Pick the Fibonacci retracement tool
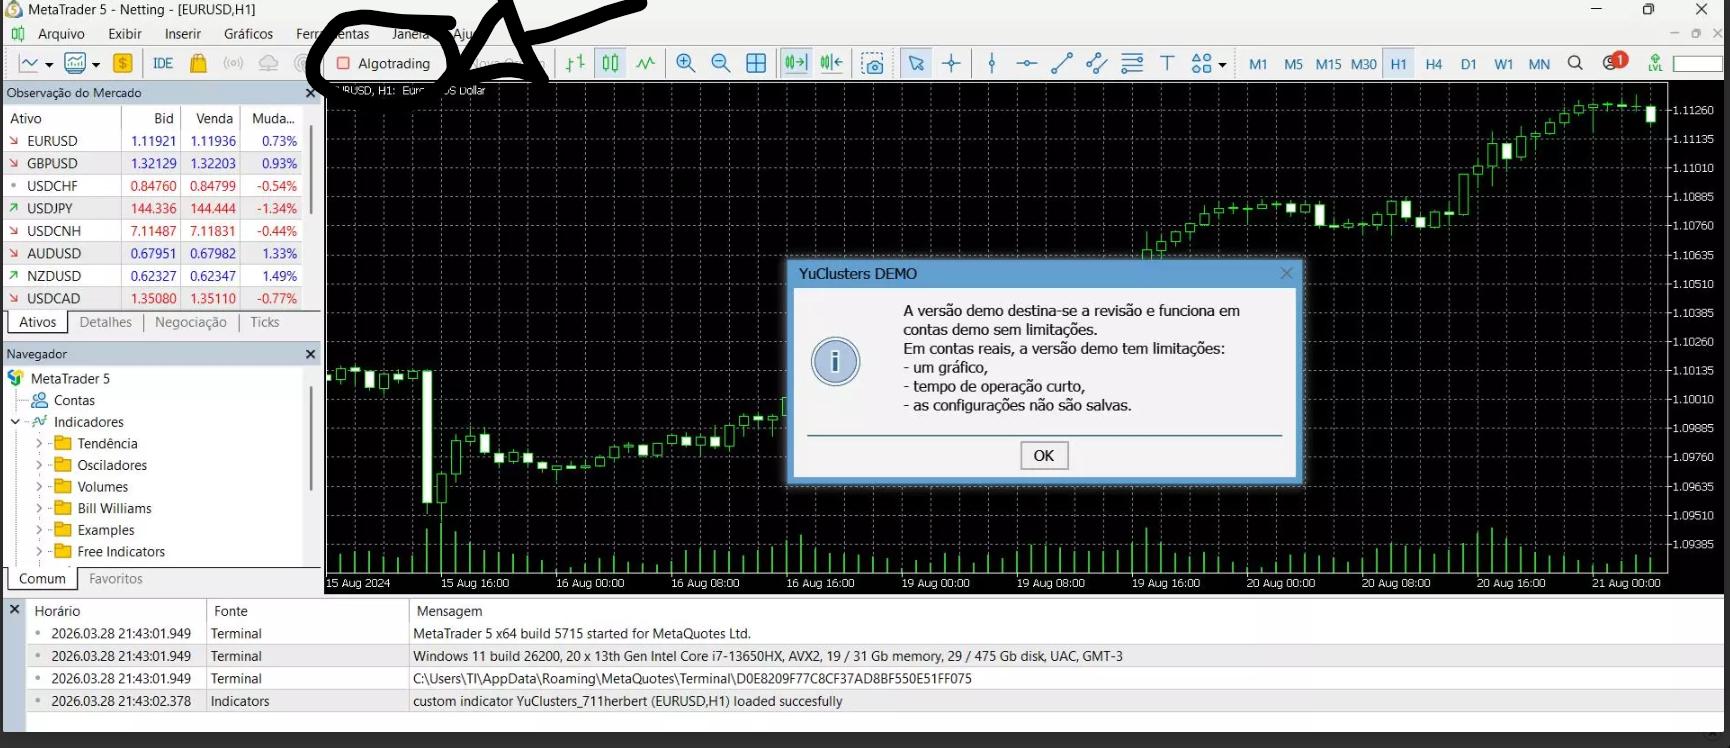Screen dimensions: 1730x748 (x=1132, y=63)
